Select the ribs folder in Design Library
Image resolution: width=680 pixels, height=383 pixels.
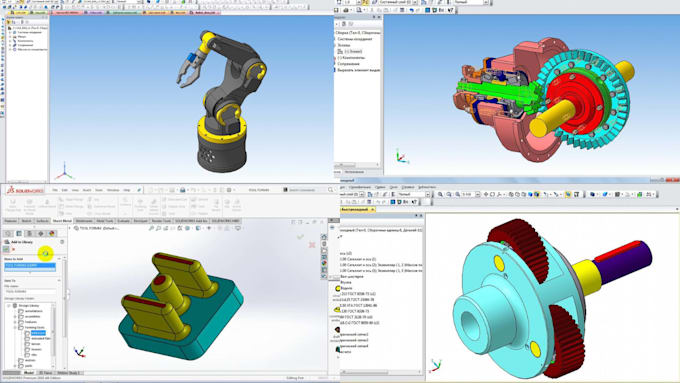34,355
